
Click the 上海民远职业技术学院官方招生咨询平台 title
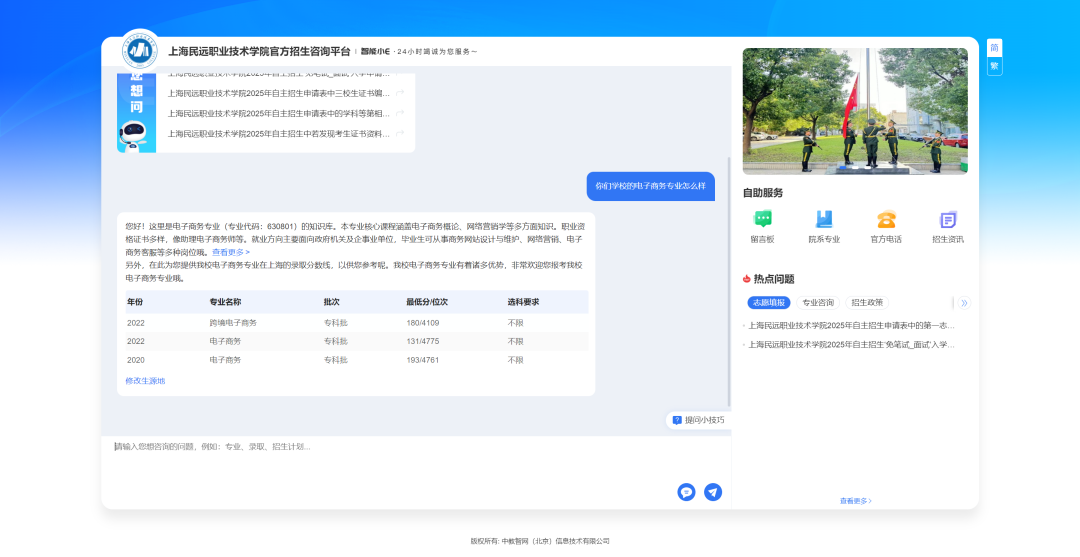pyautogui.click(x=259, y=52)
